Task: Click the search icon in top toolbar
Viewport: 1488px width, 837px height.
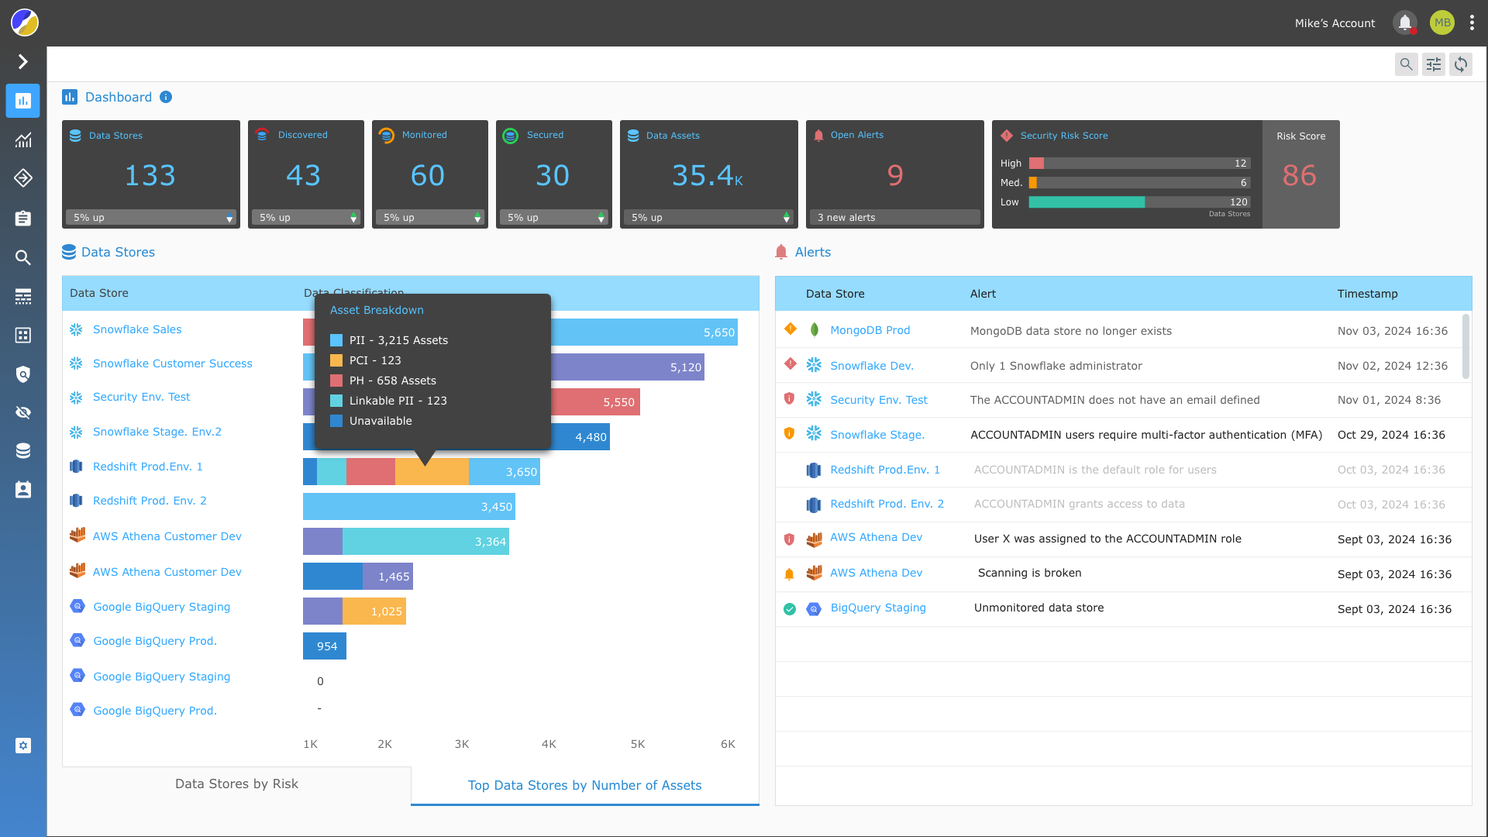Action: click(1406, 65)
